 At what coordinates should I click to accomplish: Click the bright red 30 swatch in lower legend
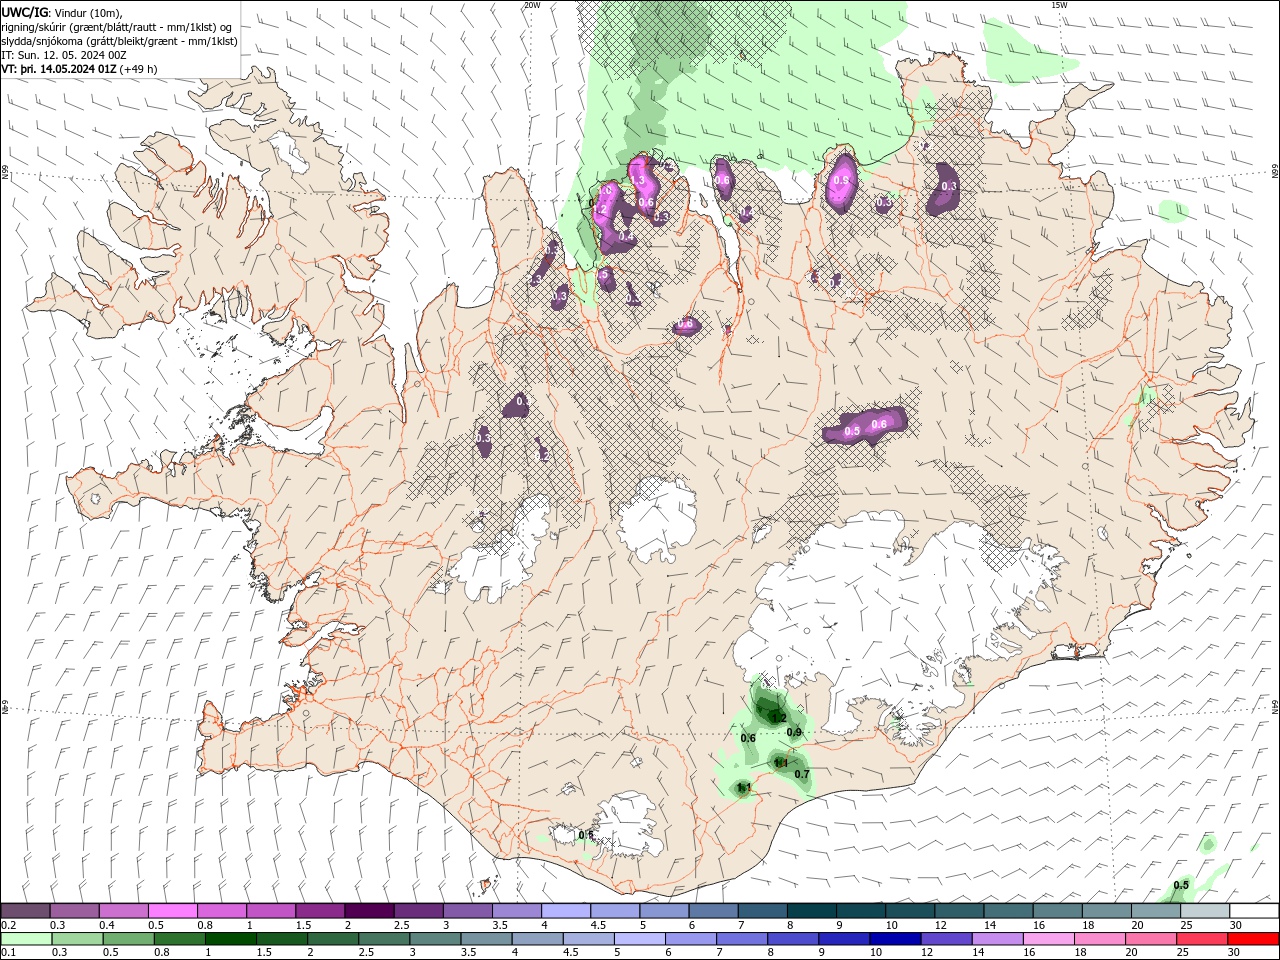pyautogui.click(x=1253, y=939)
